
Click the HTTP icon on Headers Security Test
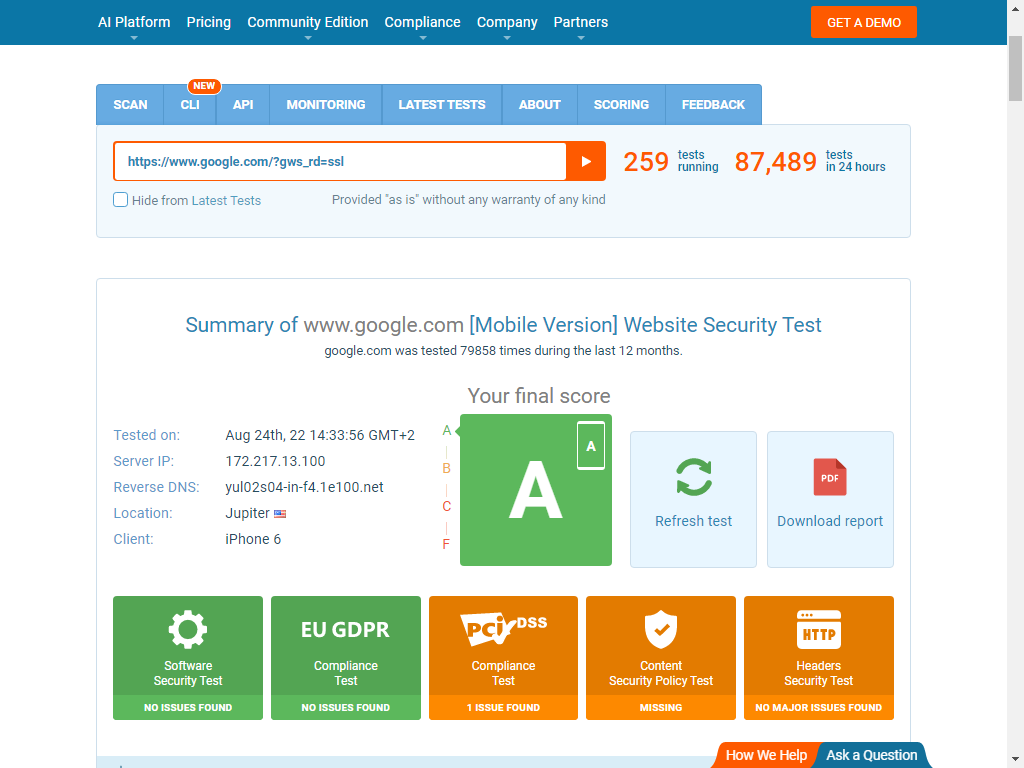pos(819,629)
